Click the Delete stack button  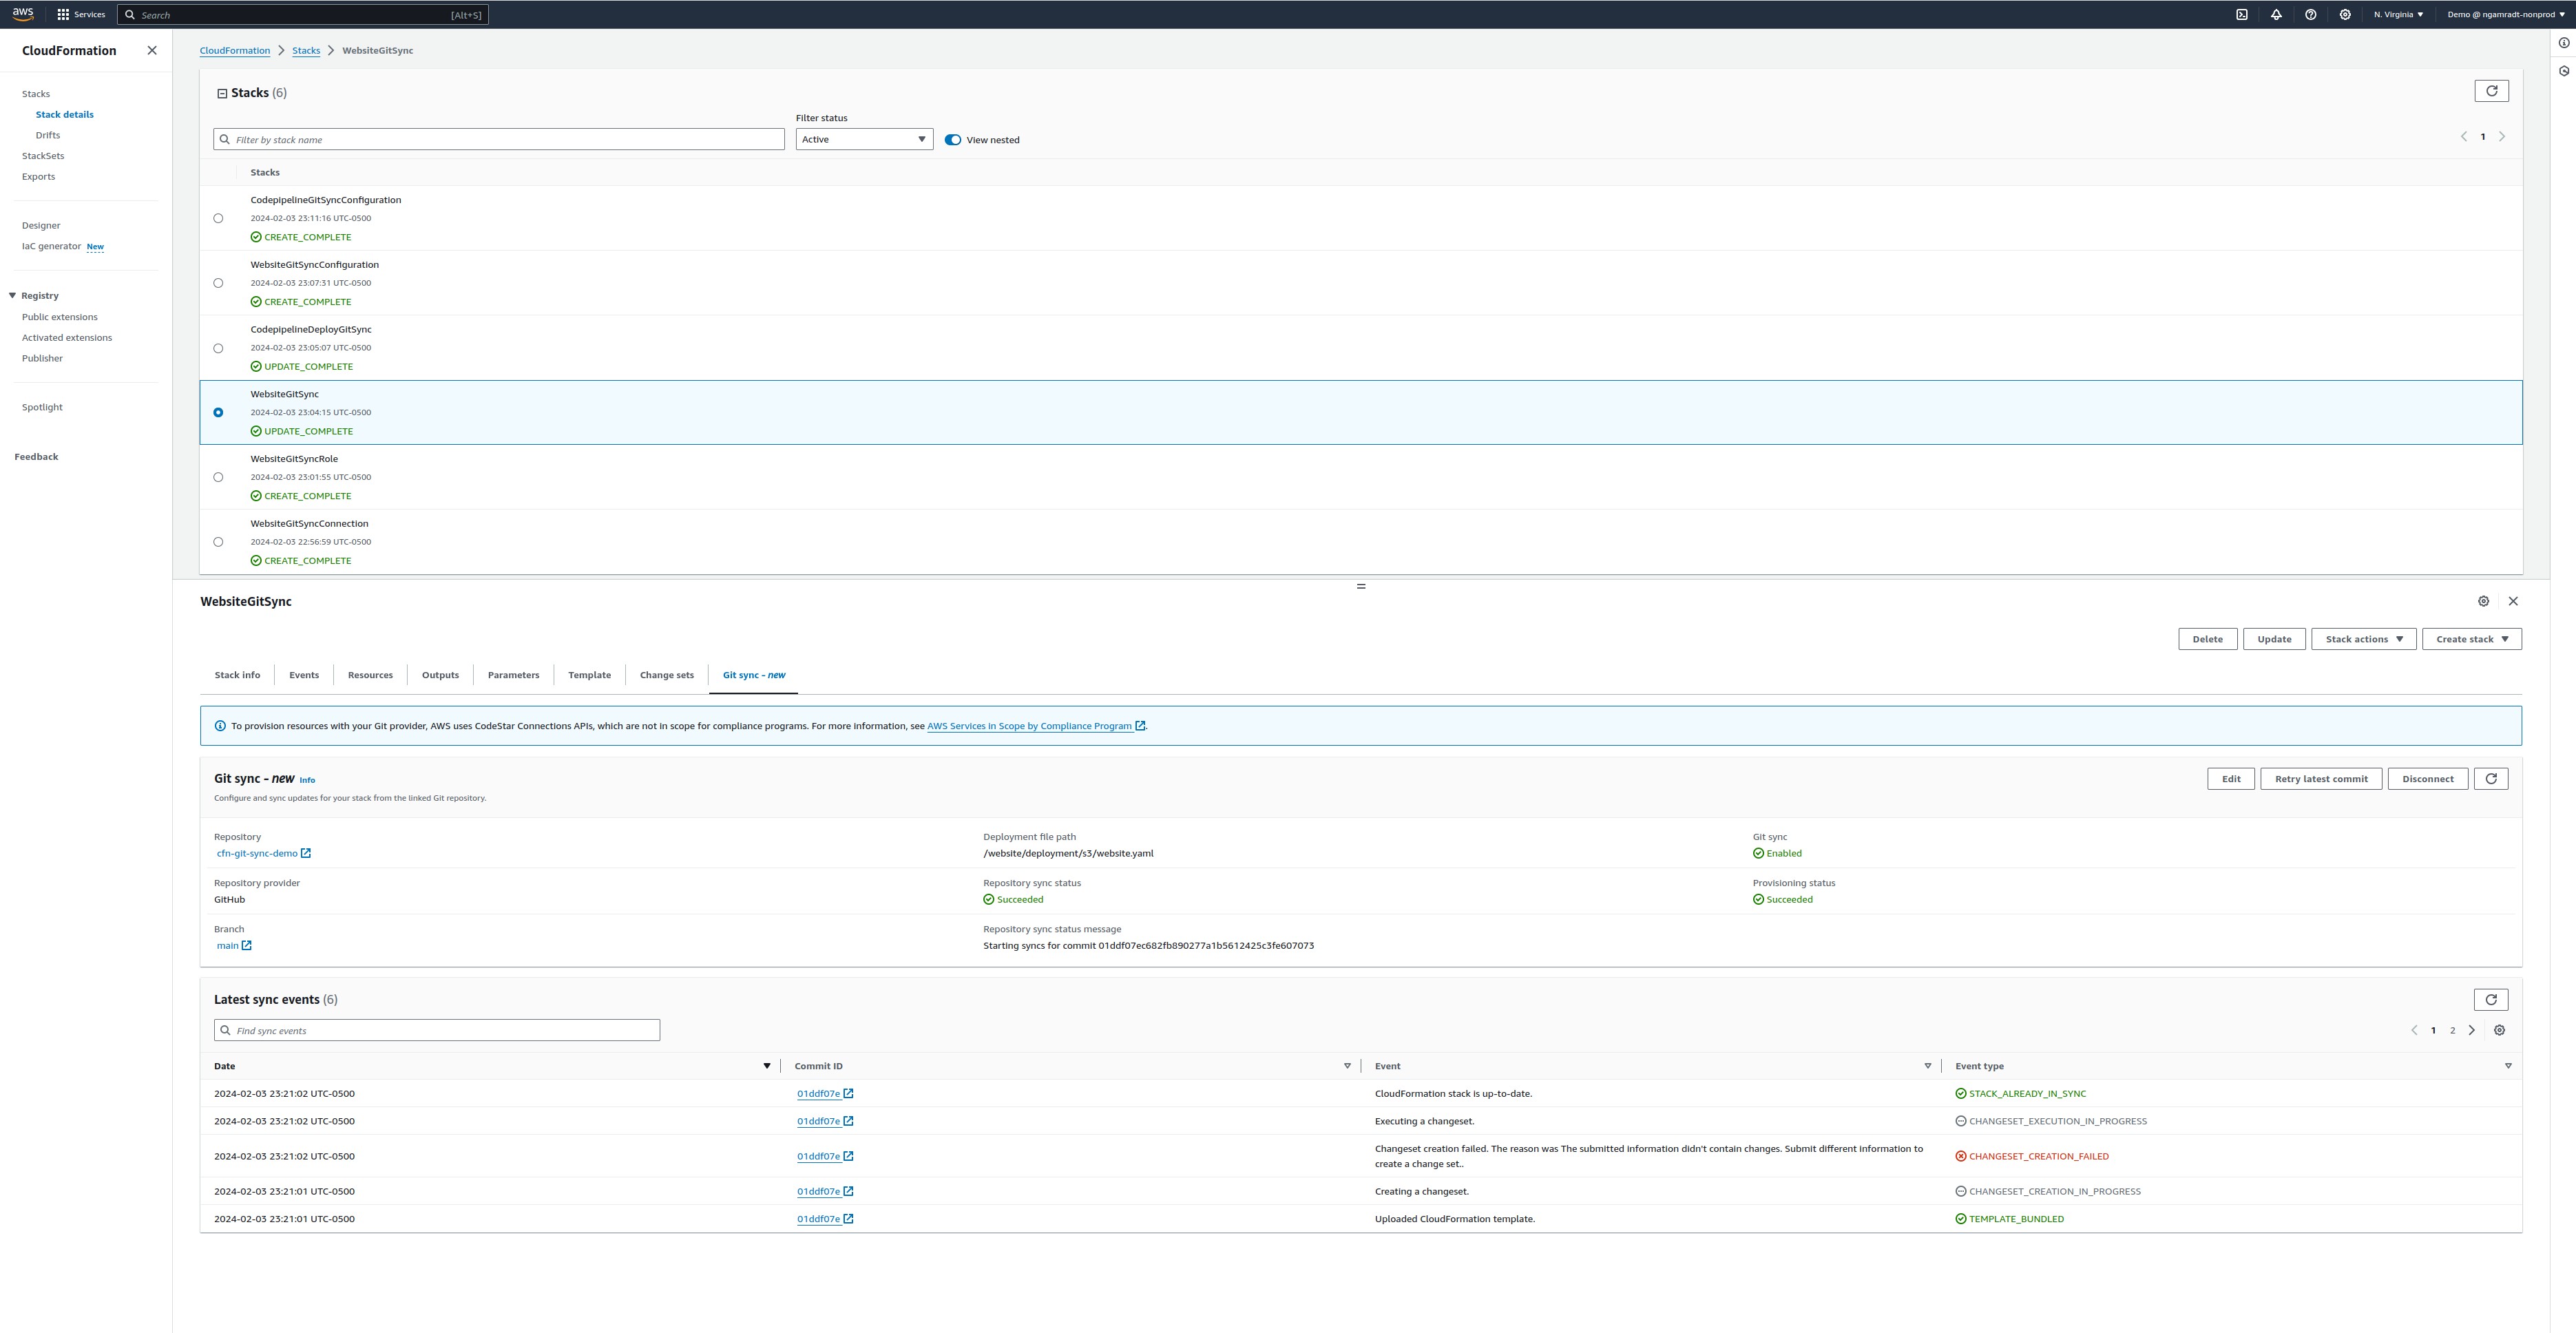pos(2207,639)
